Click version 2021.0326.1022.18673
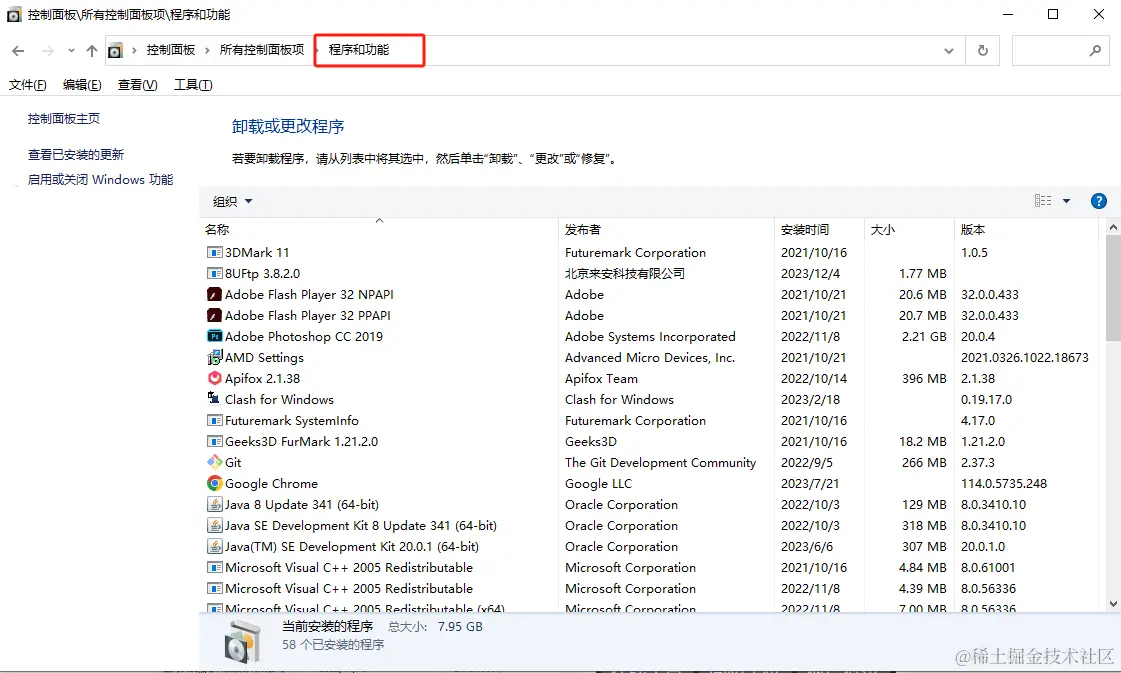This screenshot has width=1121, height=673. (1024, 358)
